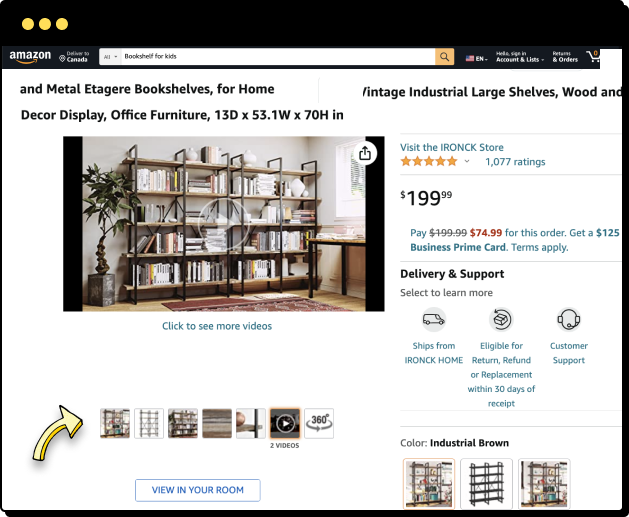This screenshot has height=517, width=629.
Task: Click the orange search magnifier button
Action: pyautogui.click(x=444, y=57)
